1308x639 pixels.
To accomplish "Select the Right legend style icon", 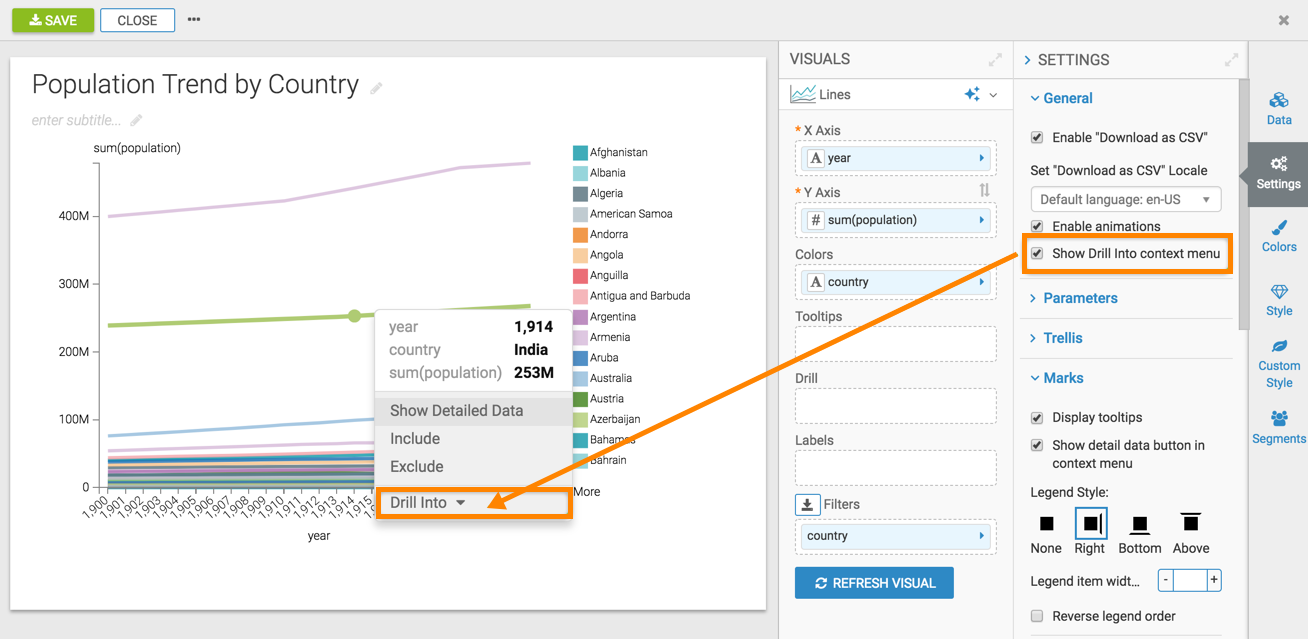I will [1090, 523].
